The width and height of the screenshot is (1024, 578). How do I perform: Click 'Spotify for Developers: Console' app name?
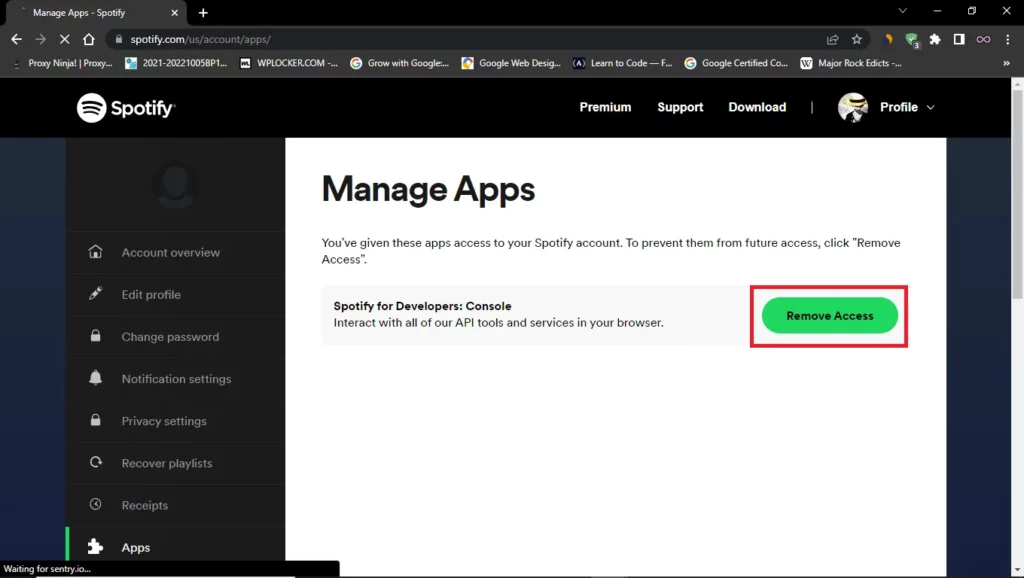pos(423,306)
